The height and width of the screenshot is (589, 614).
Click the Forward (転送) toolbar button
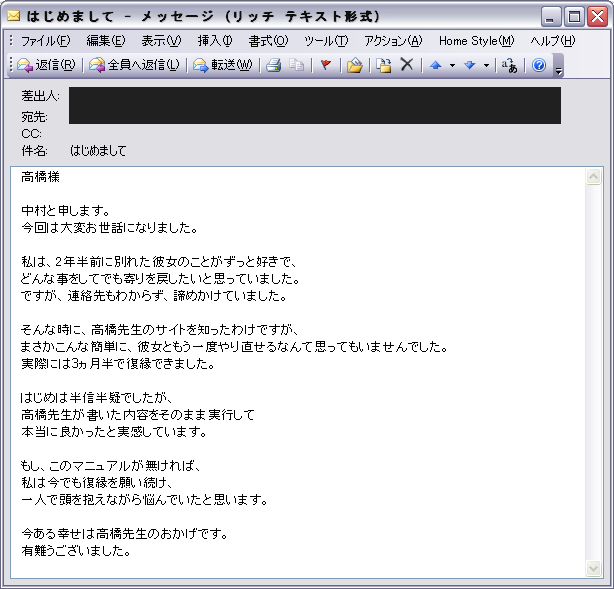tap(222, 65)
